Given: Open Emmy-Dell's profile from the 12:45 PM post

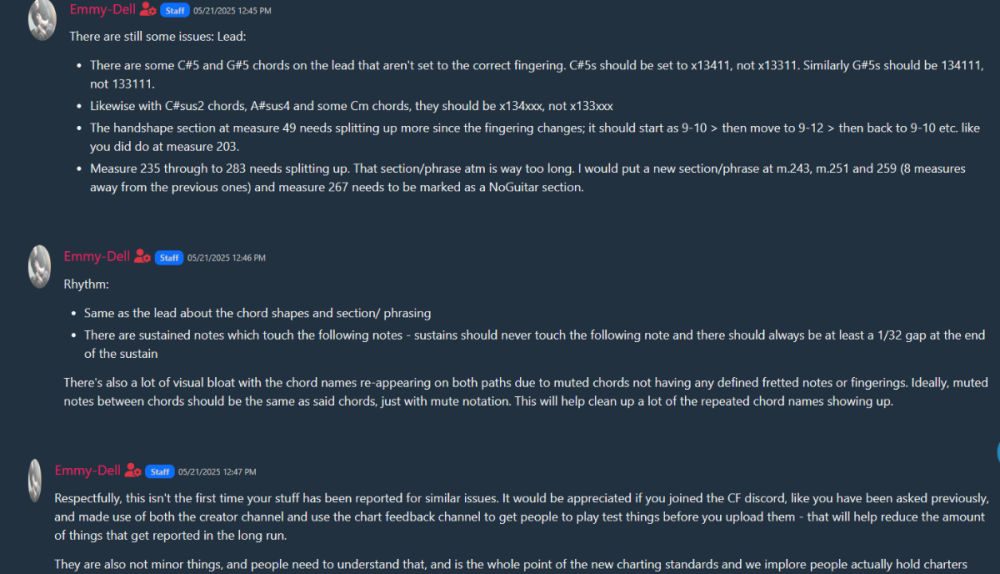Looking at the screenshot, I should [x=102, y=9].
